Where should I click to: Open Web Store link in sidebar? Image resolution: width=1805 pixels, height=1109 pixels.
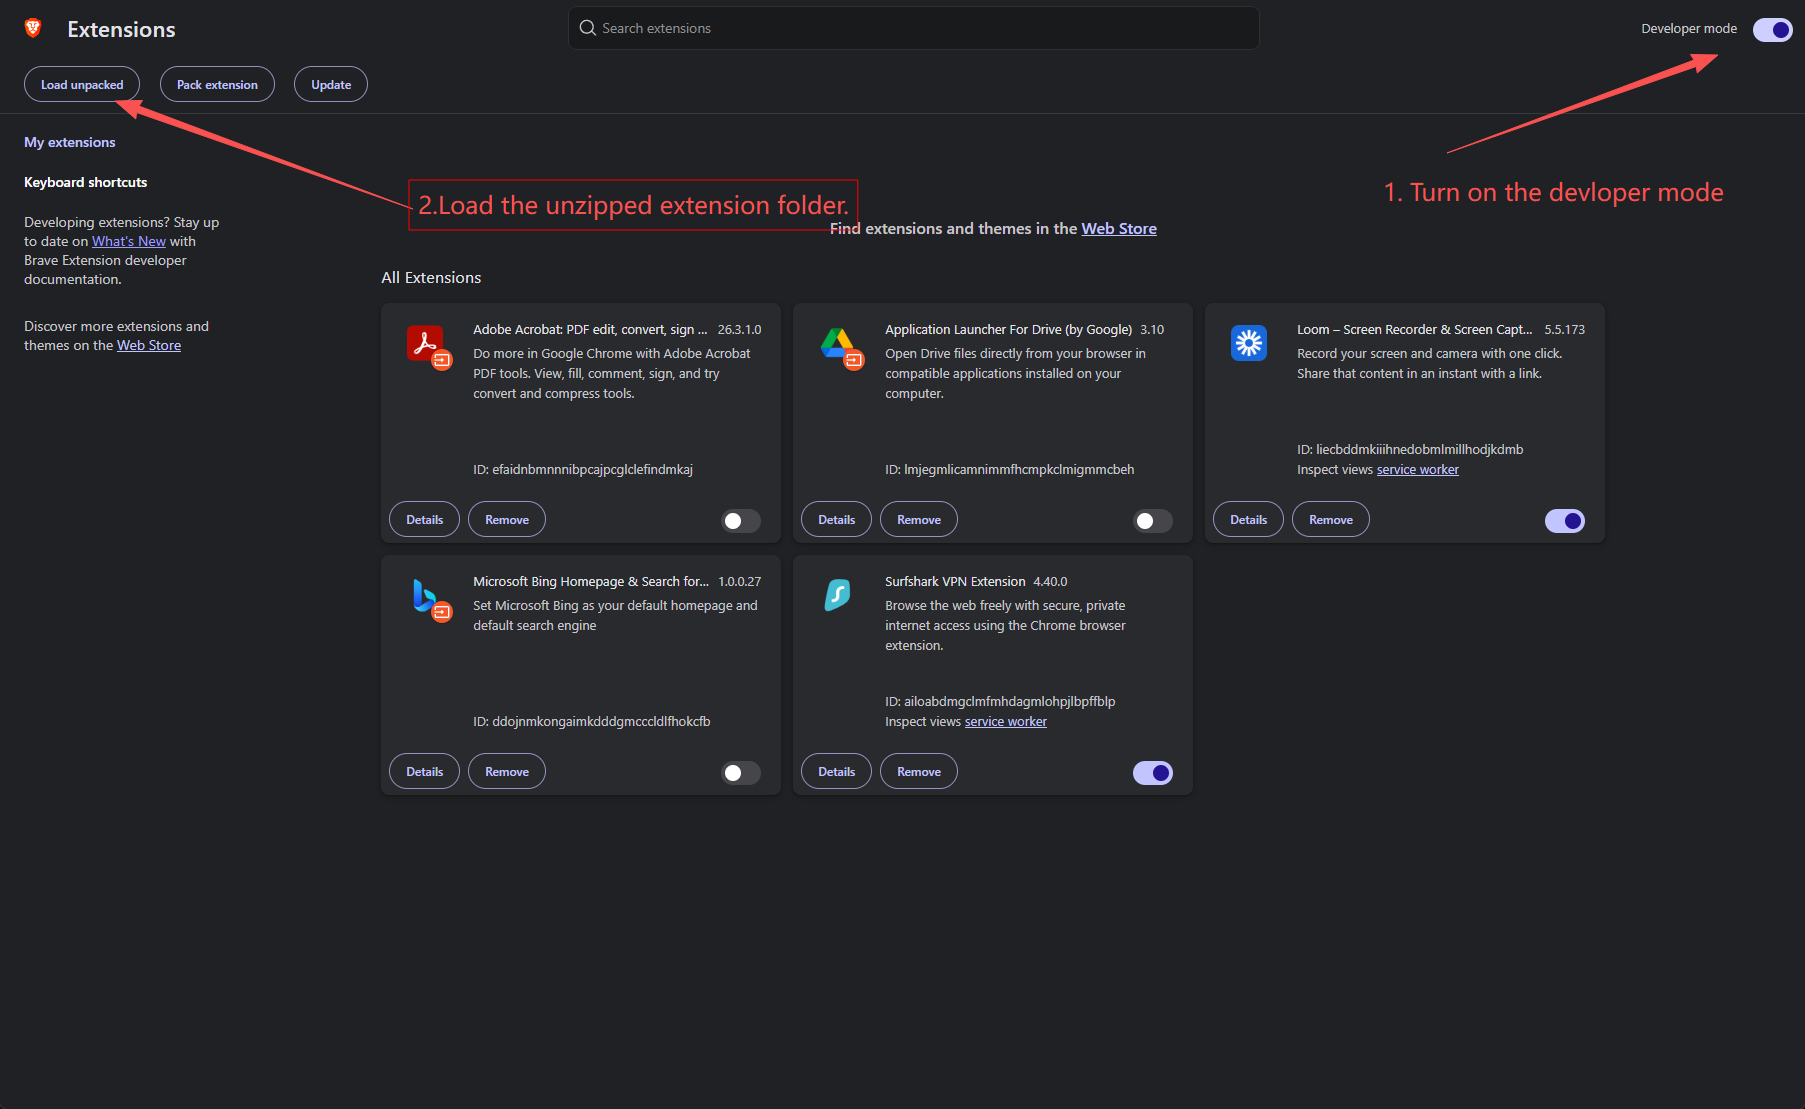tap(149, 345)
